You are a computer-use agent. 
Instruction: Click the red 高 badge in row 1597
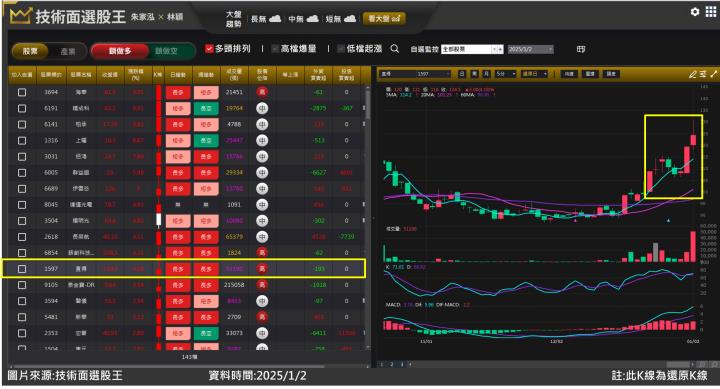coord(262,269)
